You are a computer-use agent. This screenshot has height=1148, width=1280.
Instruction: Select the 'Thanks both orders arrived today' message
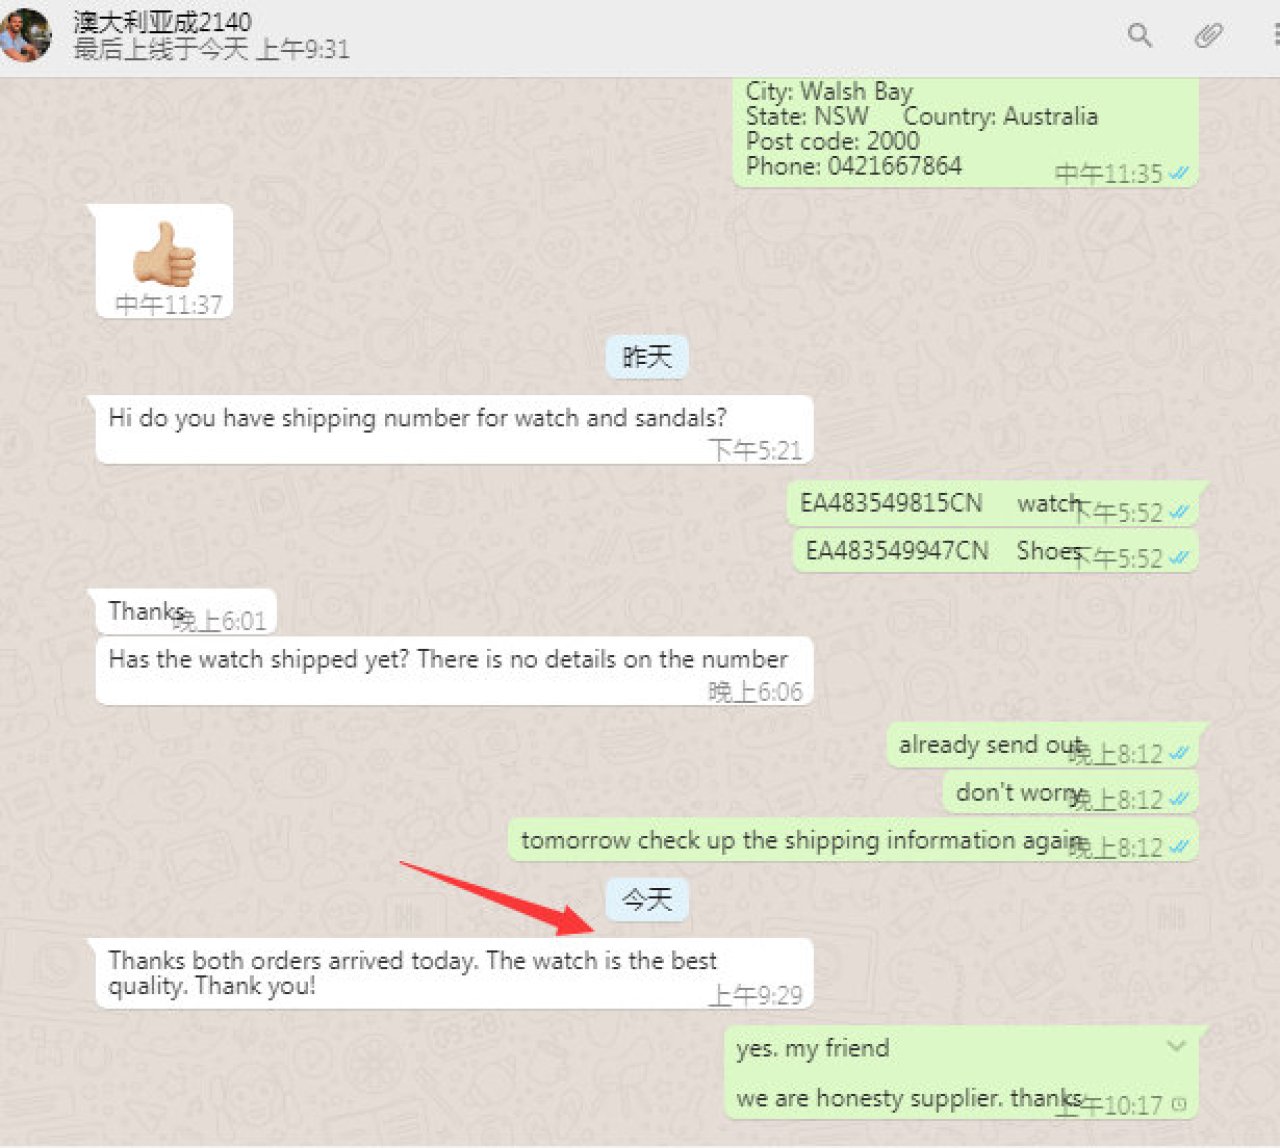click(454, 974)
